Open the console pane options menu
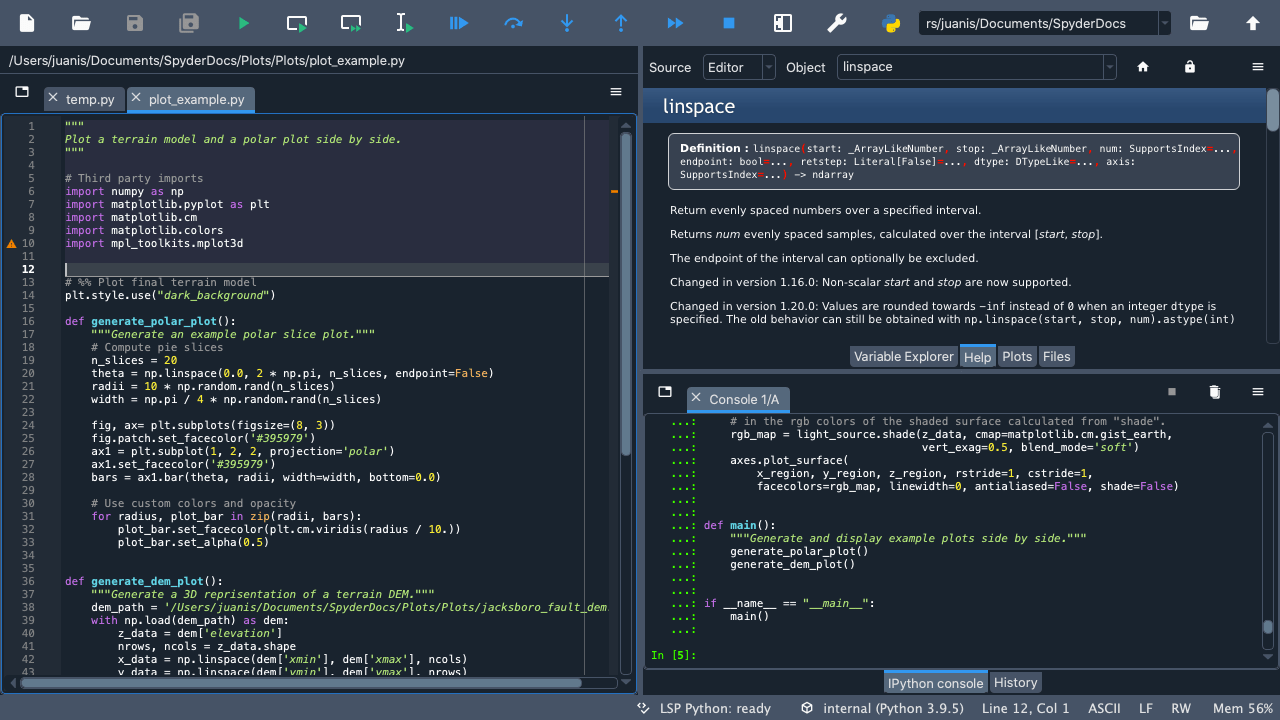 (1258, 391)
